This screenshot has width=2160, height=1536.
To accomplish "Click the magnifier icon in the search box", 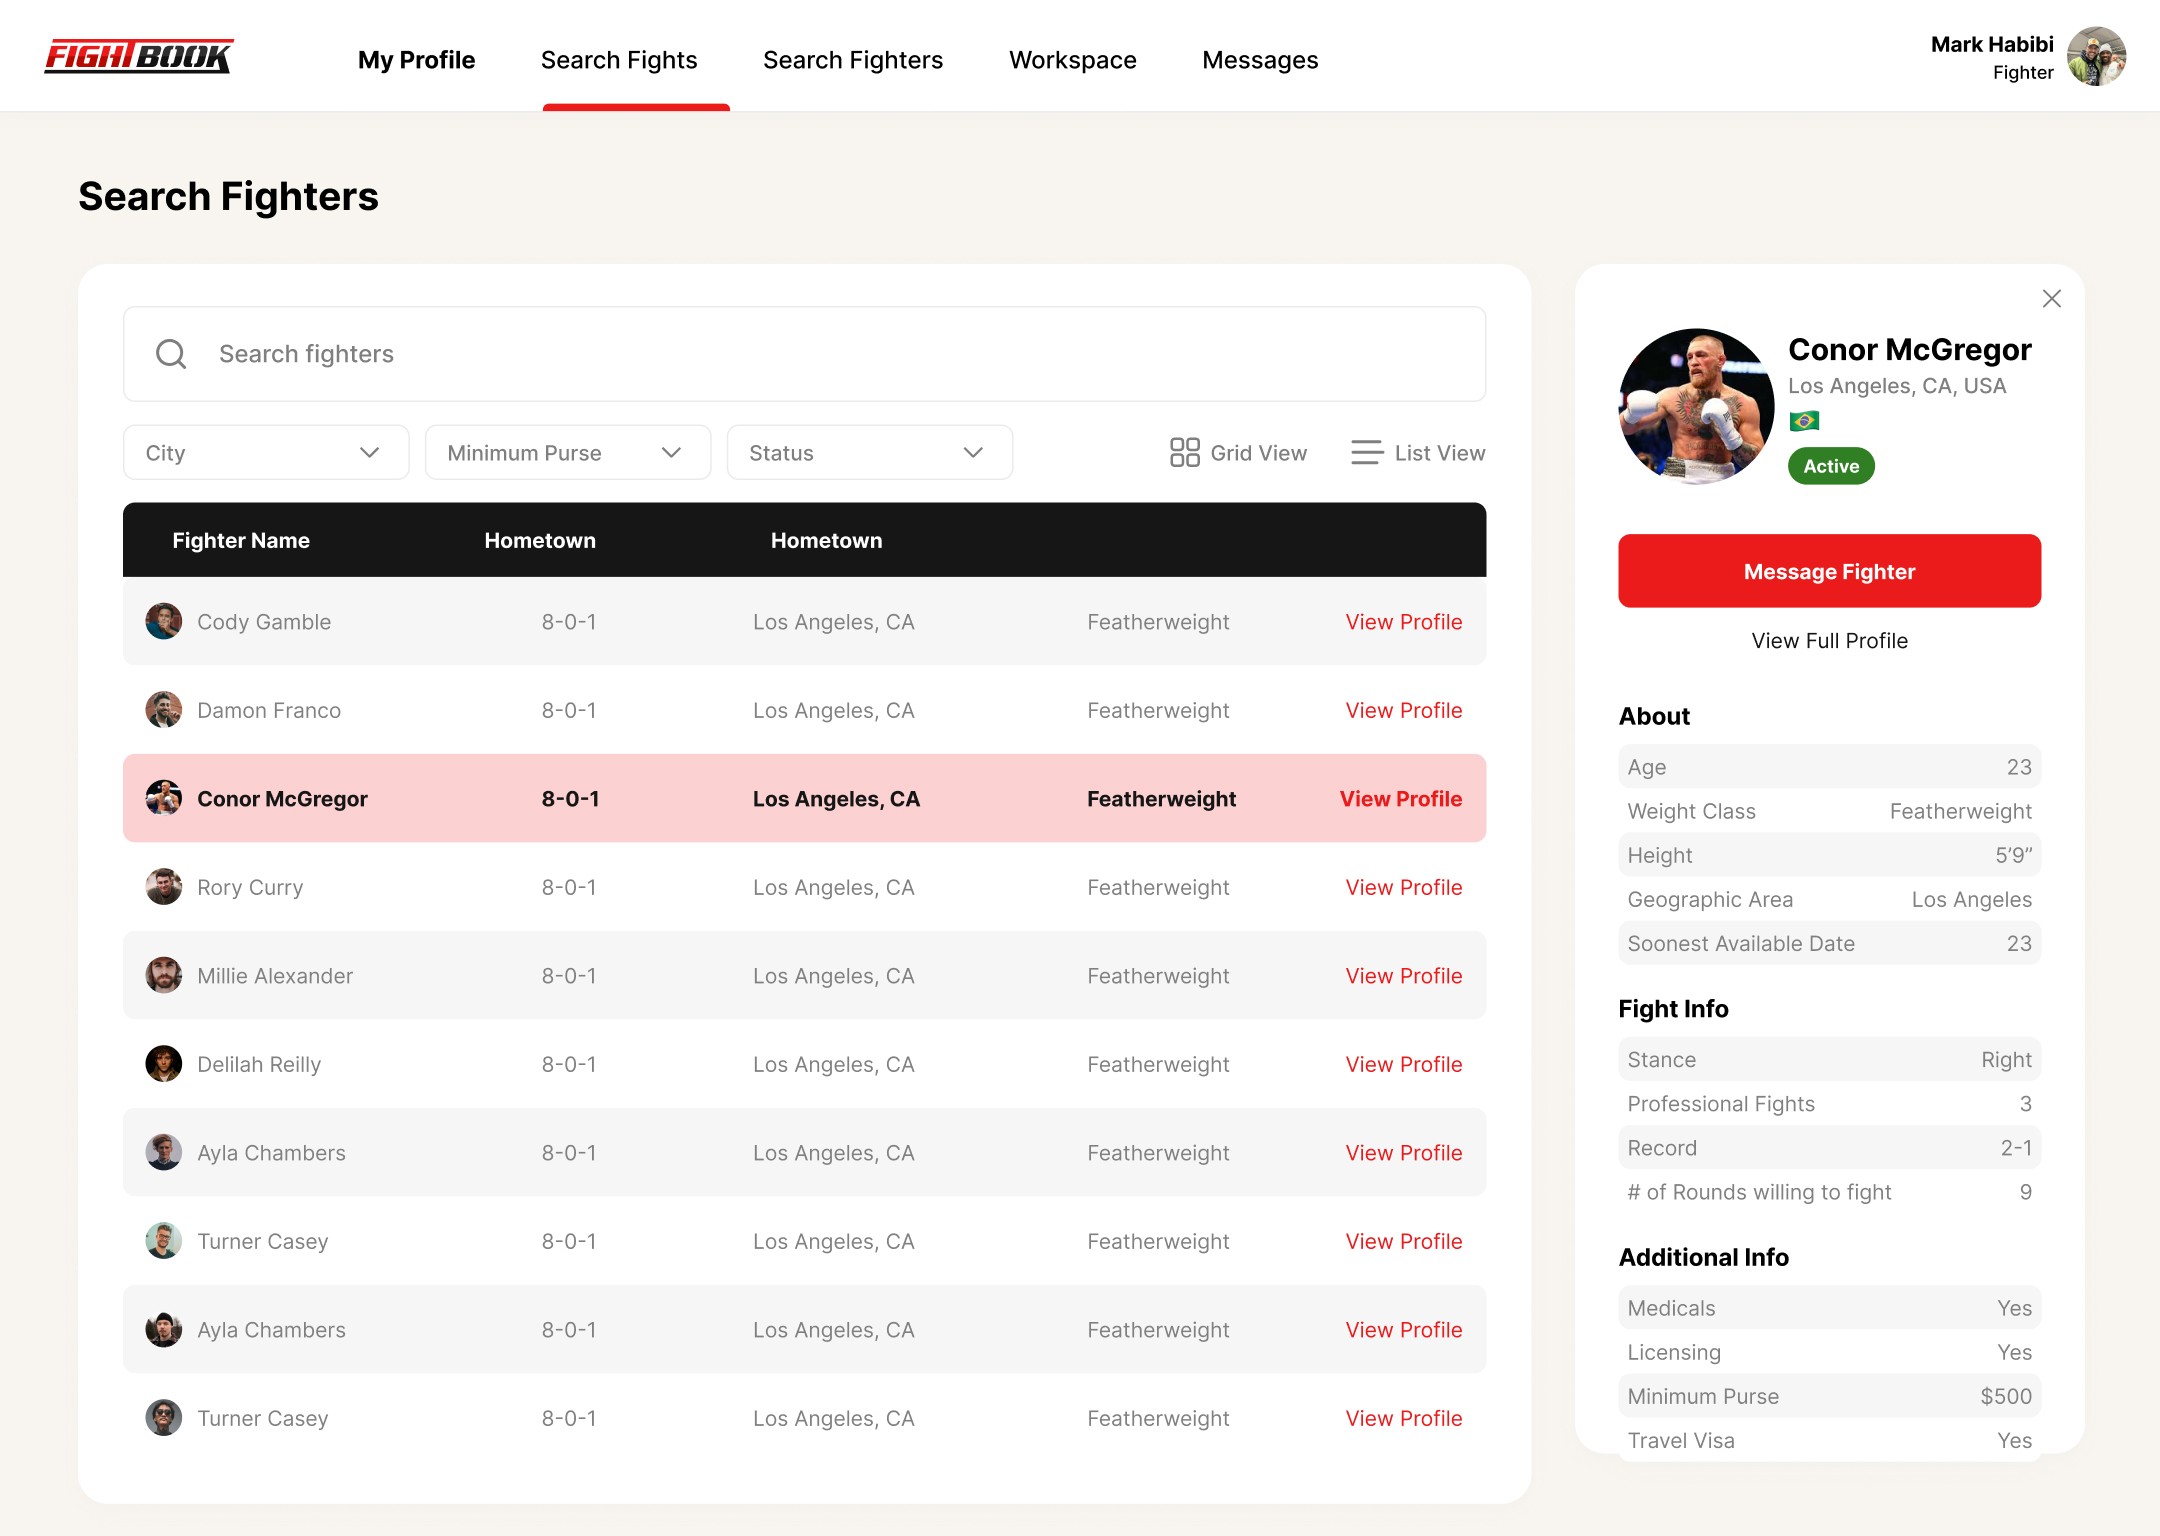I will [x=171, y=354].
